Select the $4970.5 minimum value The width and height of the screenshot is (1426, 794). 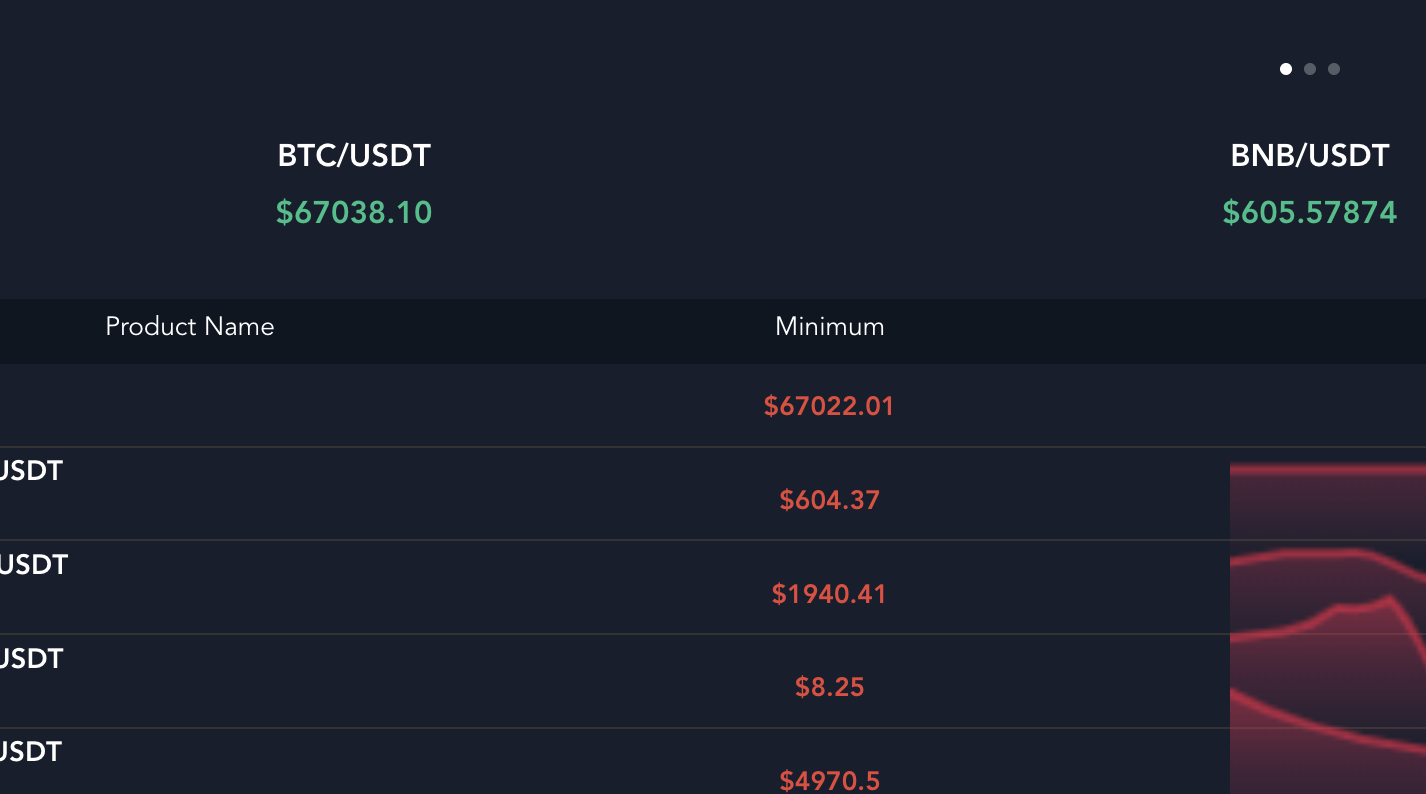point(829,780)
